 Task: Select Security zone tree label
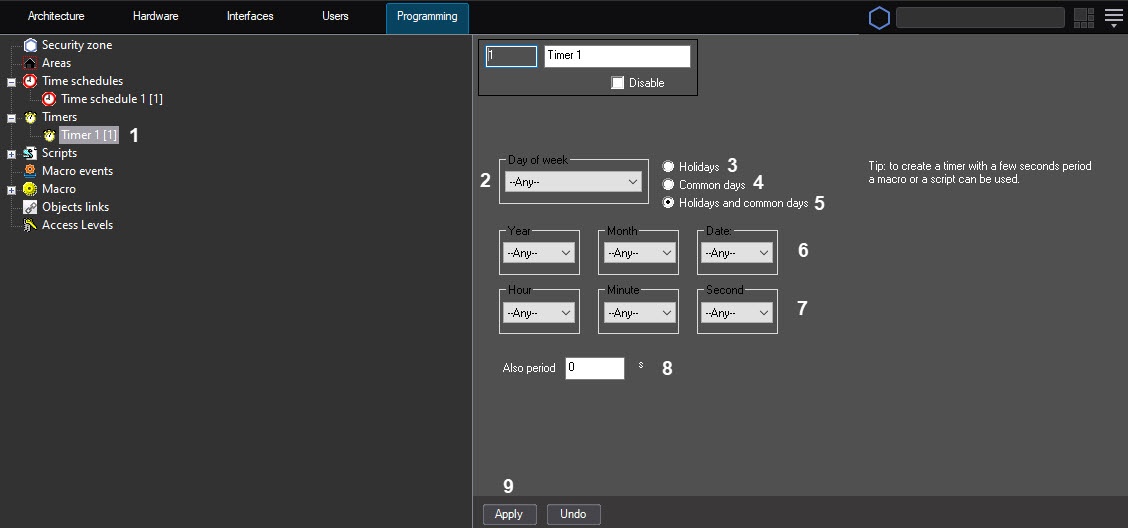pos(77,45)
